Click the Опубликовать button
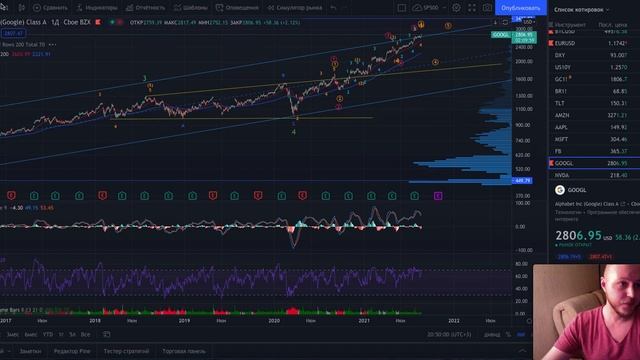The image size is (640, 360). coord(520,8)
